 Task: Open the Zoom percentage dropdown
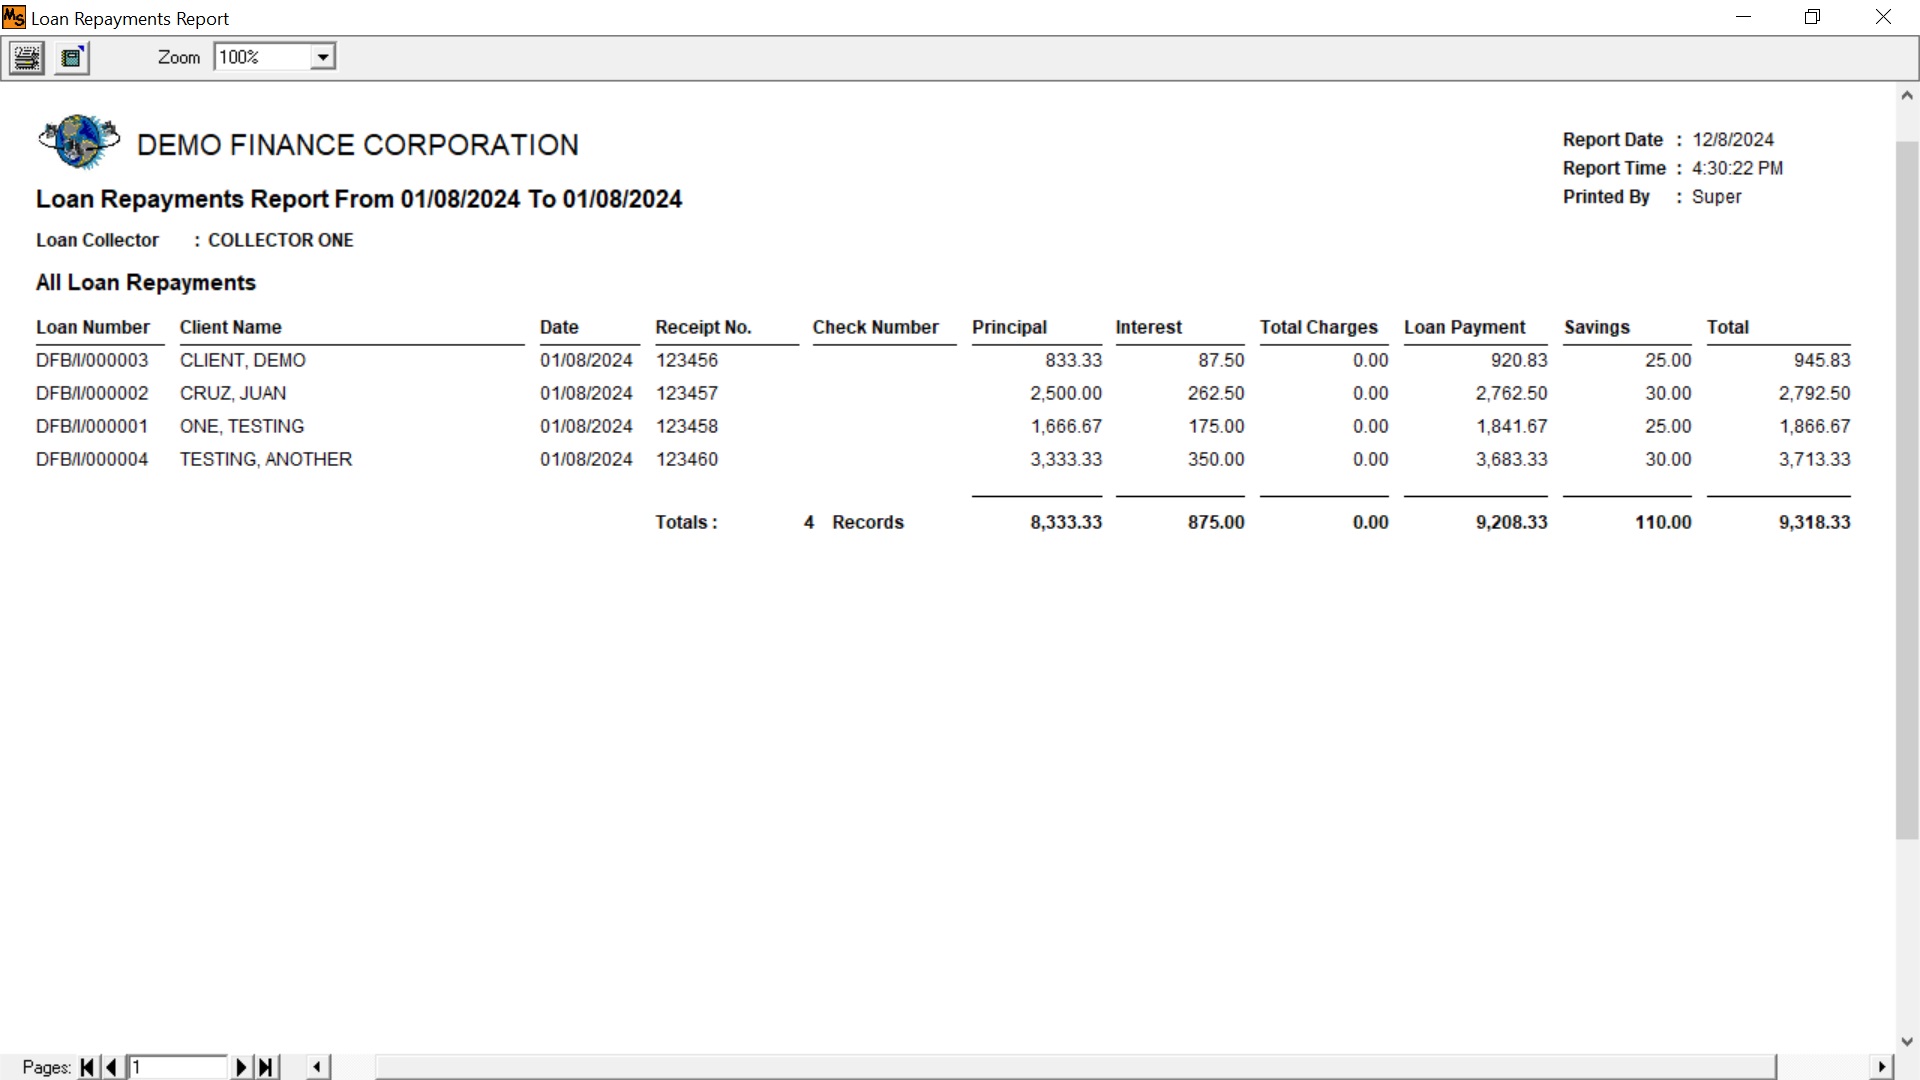(322, 57)
